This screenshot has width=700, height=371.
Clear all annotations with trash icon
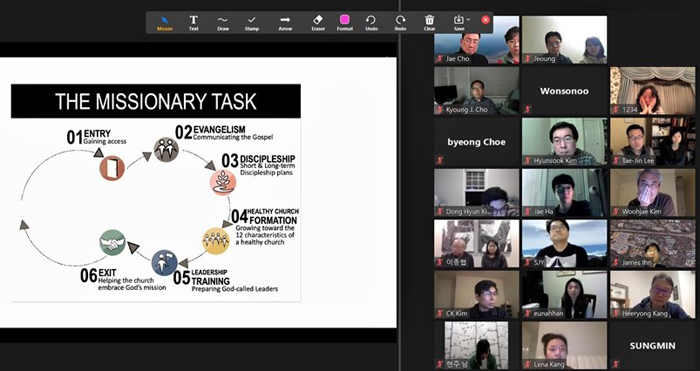pos(429,23)
